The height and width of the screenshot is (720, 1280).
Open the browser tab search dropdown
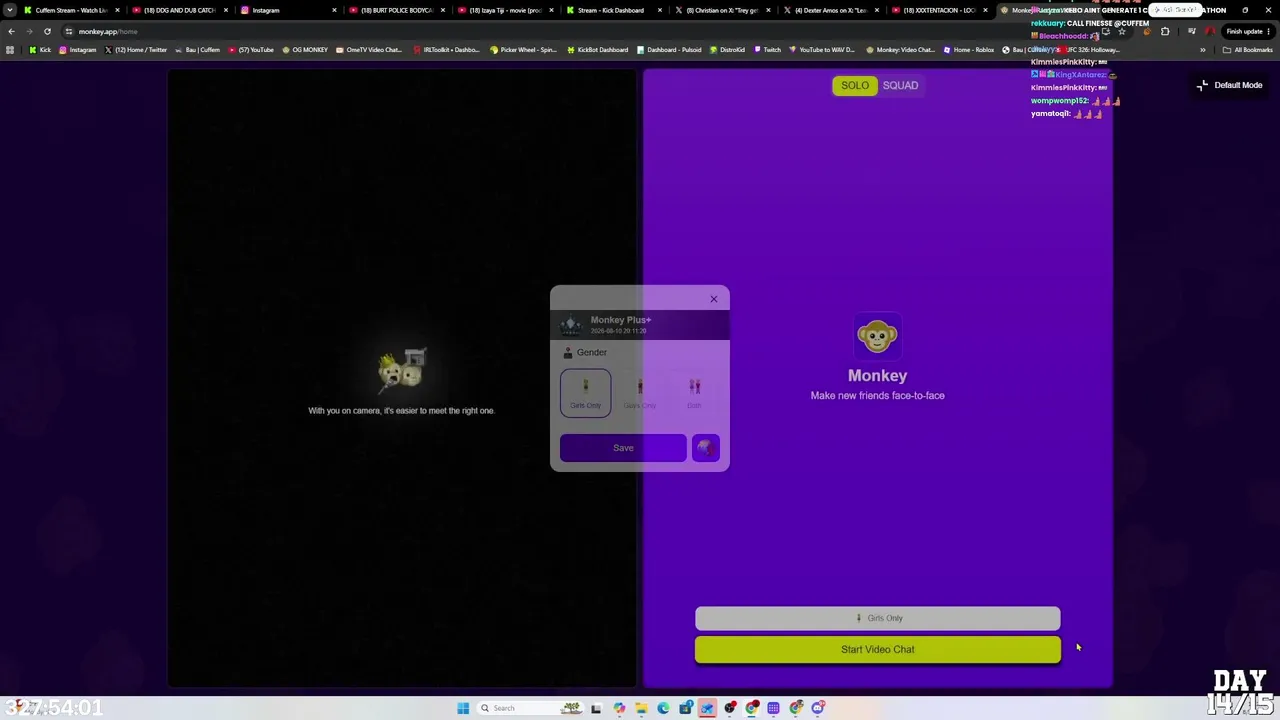click(10, 10)
